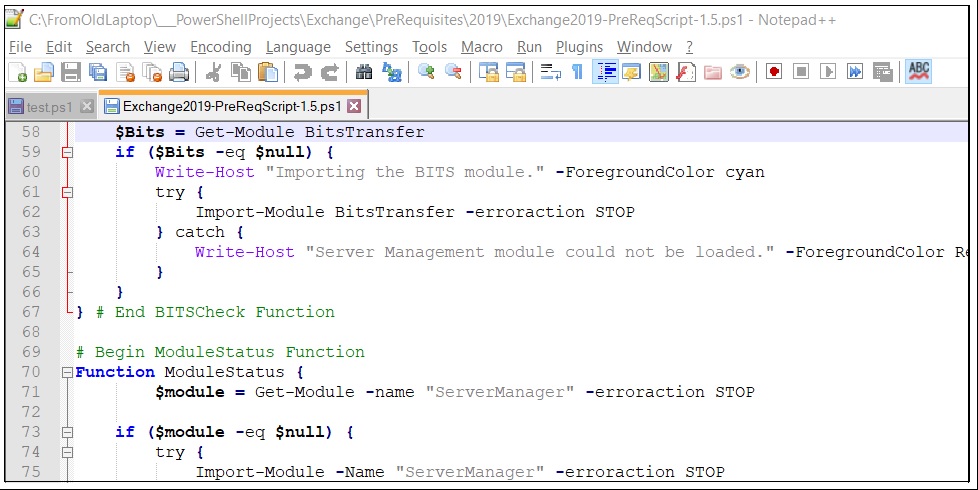Click the Close All toolbar icon
The image size is (978, 490).
tap(152, 72)
